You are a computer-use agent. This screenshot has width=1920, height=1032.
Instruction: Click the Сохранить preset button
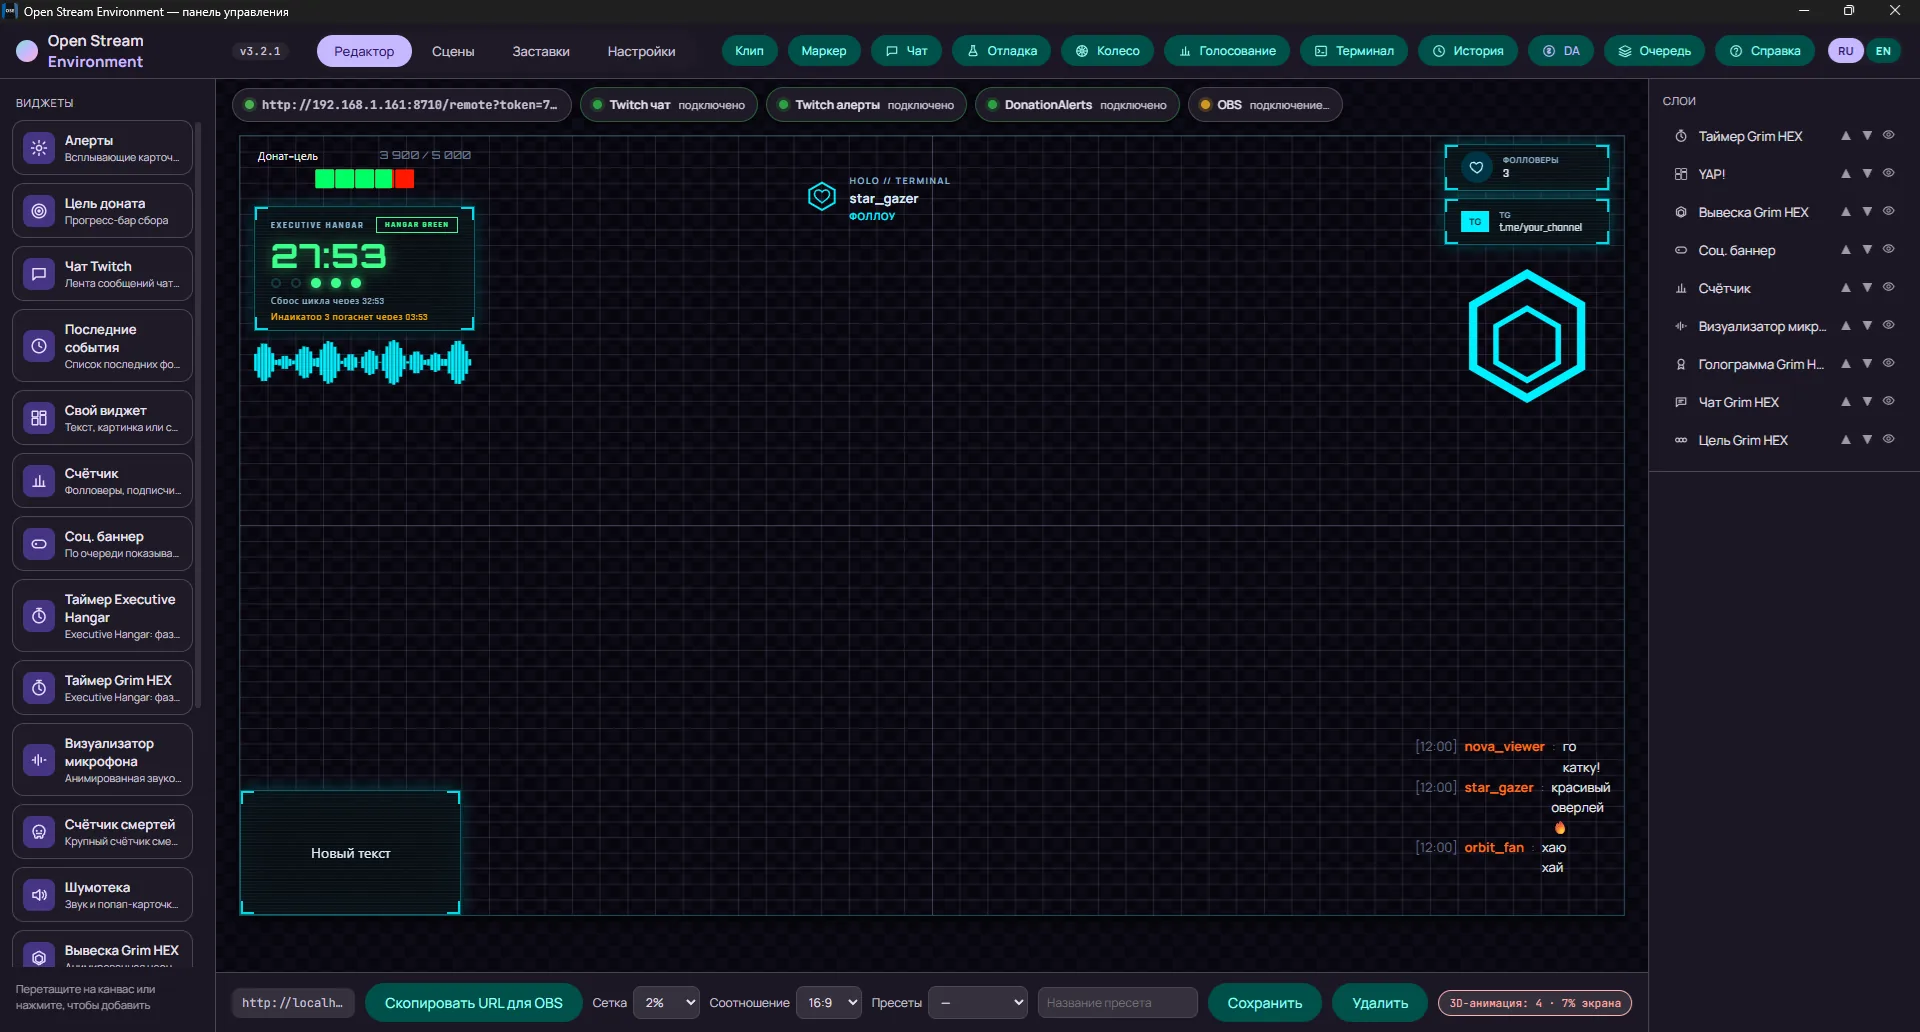[x=1265, y=1003]
